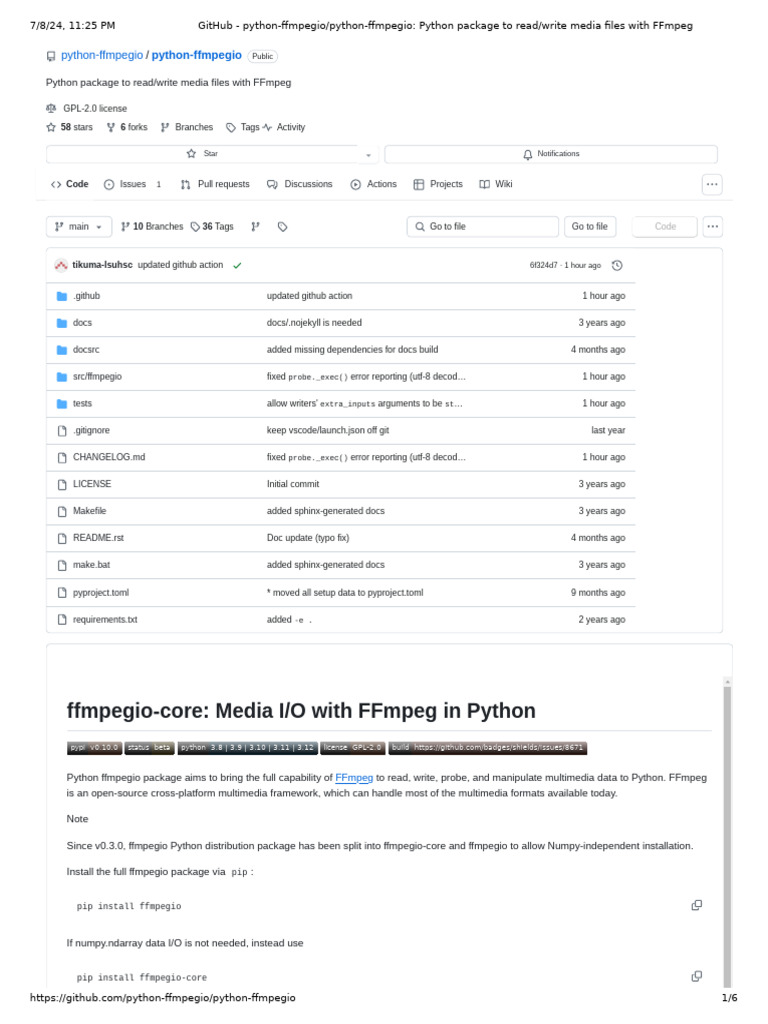The height and width of the screenshot is (1024, 768).
Task: Expand the main branch selector
Action: (x=75, y=227)
